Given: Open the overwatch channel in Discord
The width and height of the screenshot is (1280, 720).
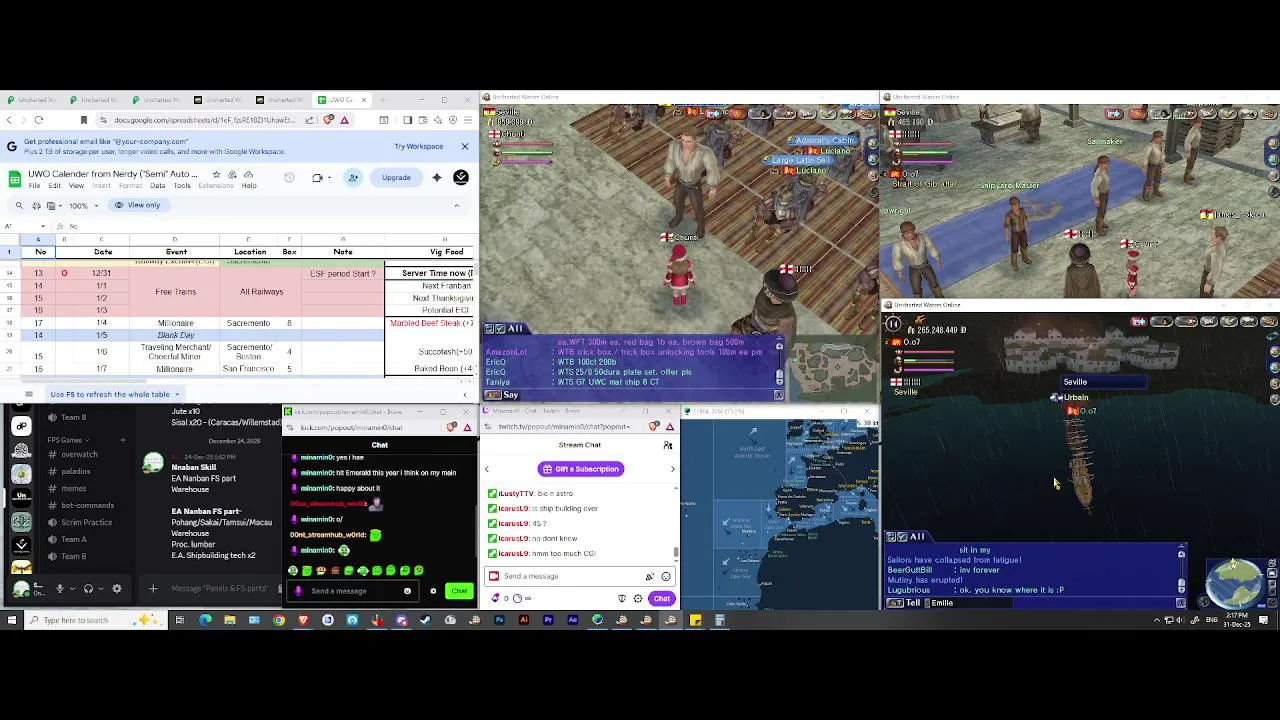Looking at the screenshot, I should tap(79, 454).
